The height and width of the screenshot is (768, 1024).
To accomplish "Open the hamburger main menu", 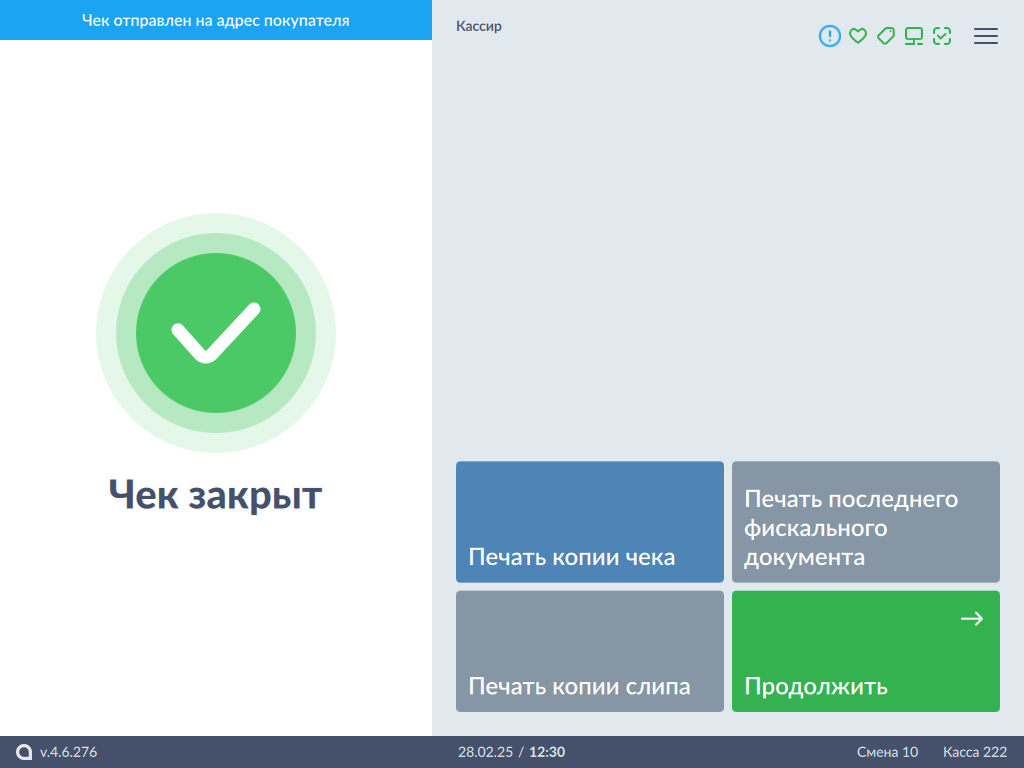I will point(986,36).
